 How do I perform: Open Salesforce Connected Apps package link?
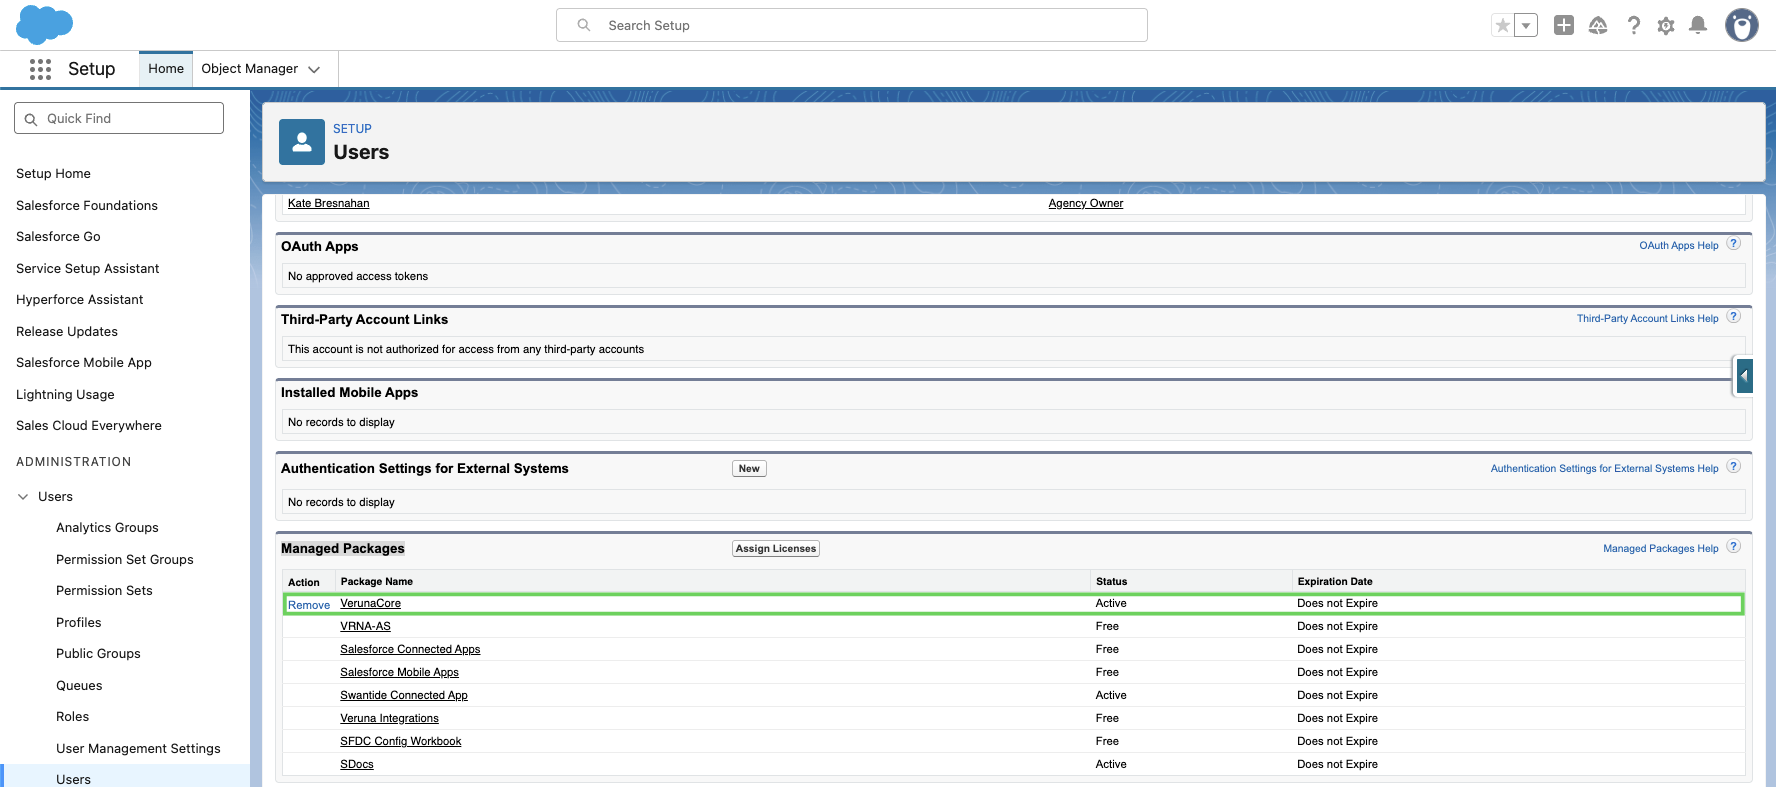click(x=410, y=650)
